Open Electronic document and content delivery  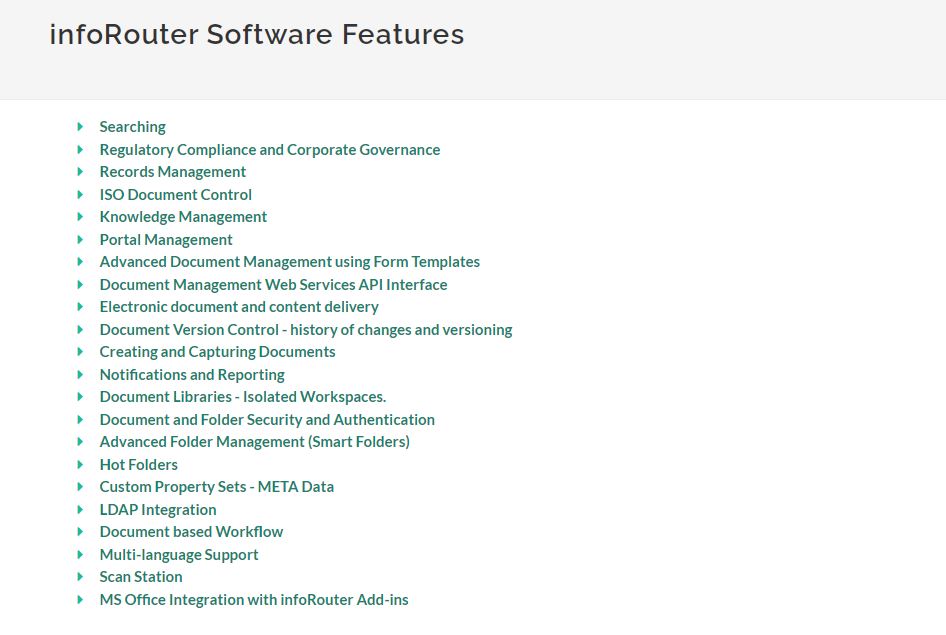(239, 306)
